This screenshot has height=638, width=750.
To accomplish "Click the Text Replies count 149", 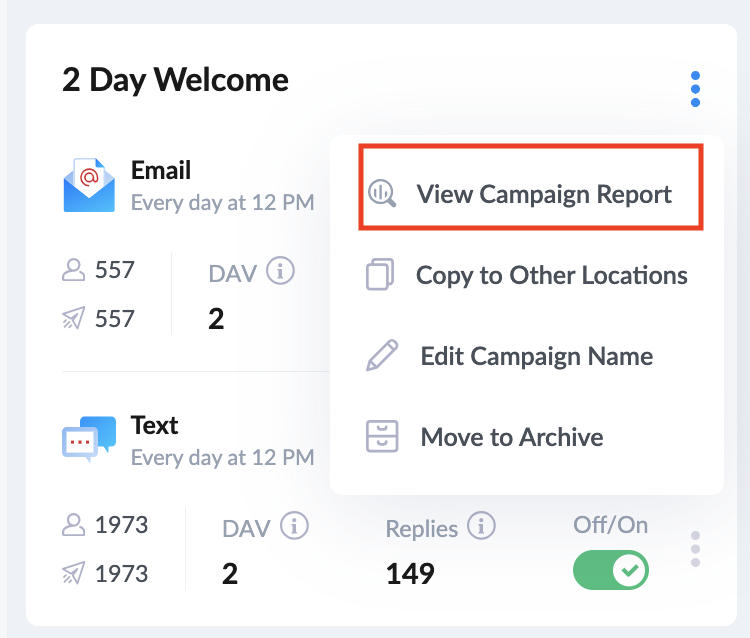I will pyautogui.click(x=410, y=573).
